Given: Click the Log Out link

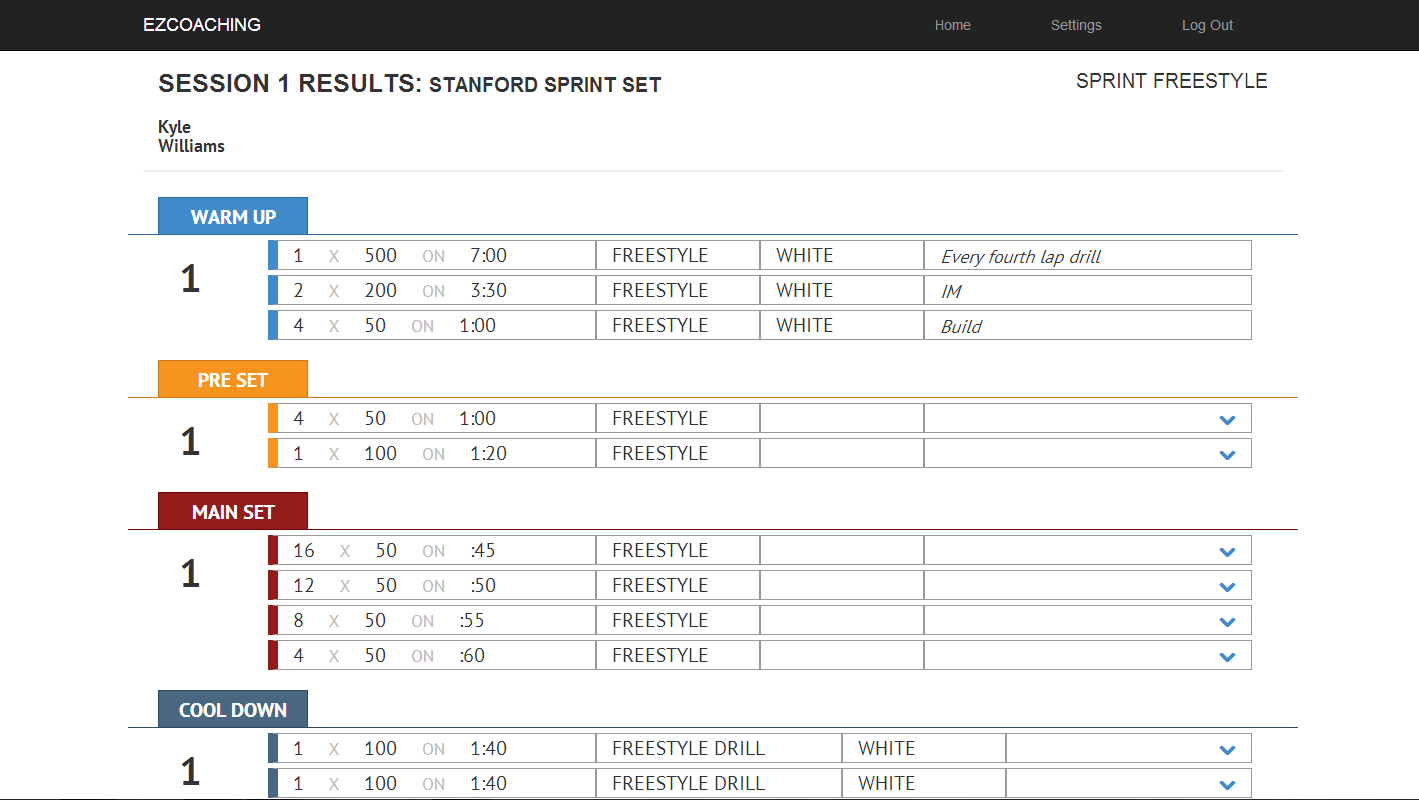Looking at the screenshot, I should click(x=1207, y=25).
